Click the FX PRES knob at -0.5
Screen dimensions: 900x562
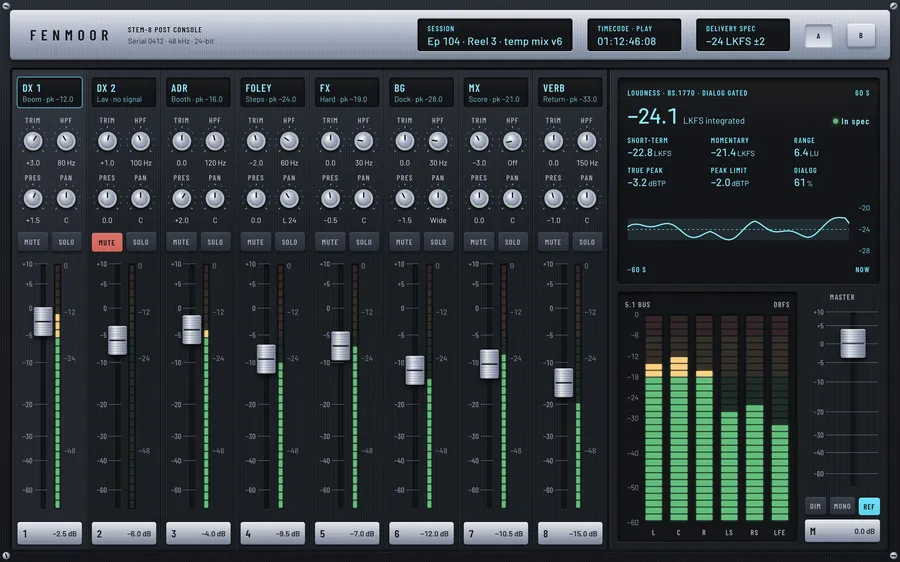(330, 199)
